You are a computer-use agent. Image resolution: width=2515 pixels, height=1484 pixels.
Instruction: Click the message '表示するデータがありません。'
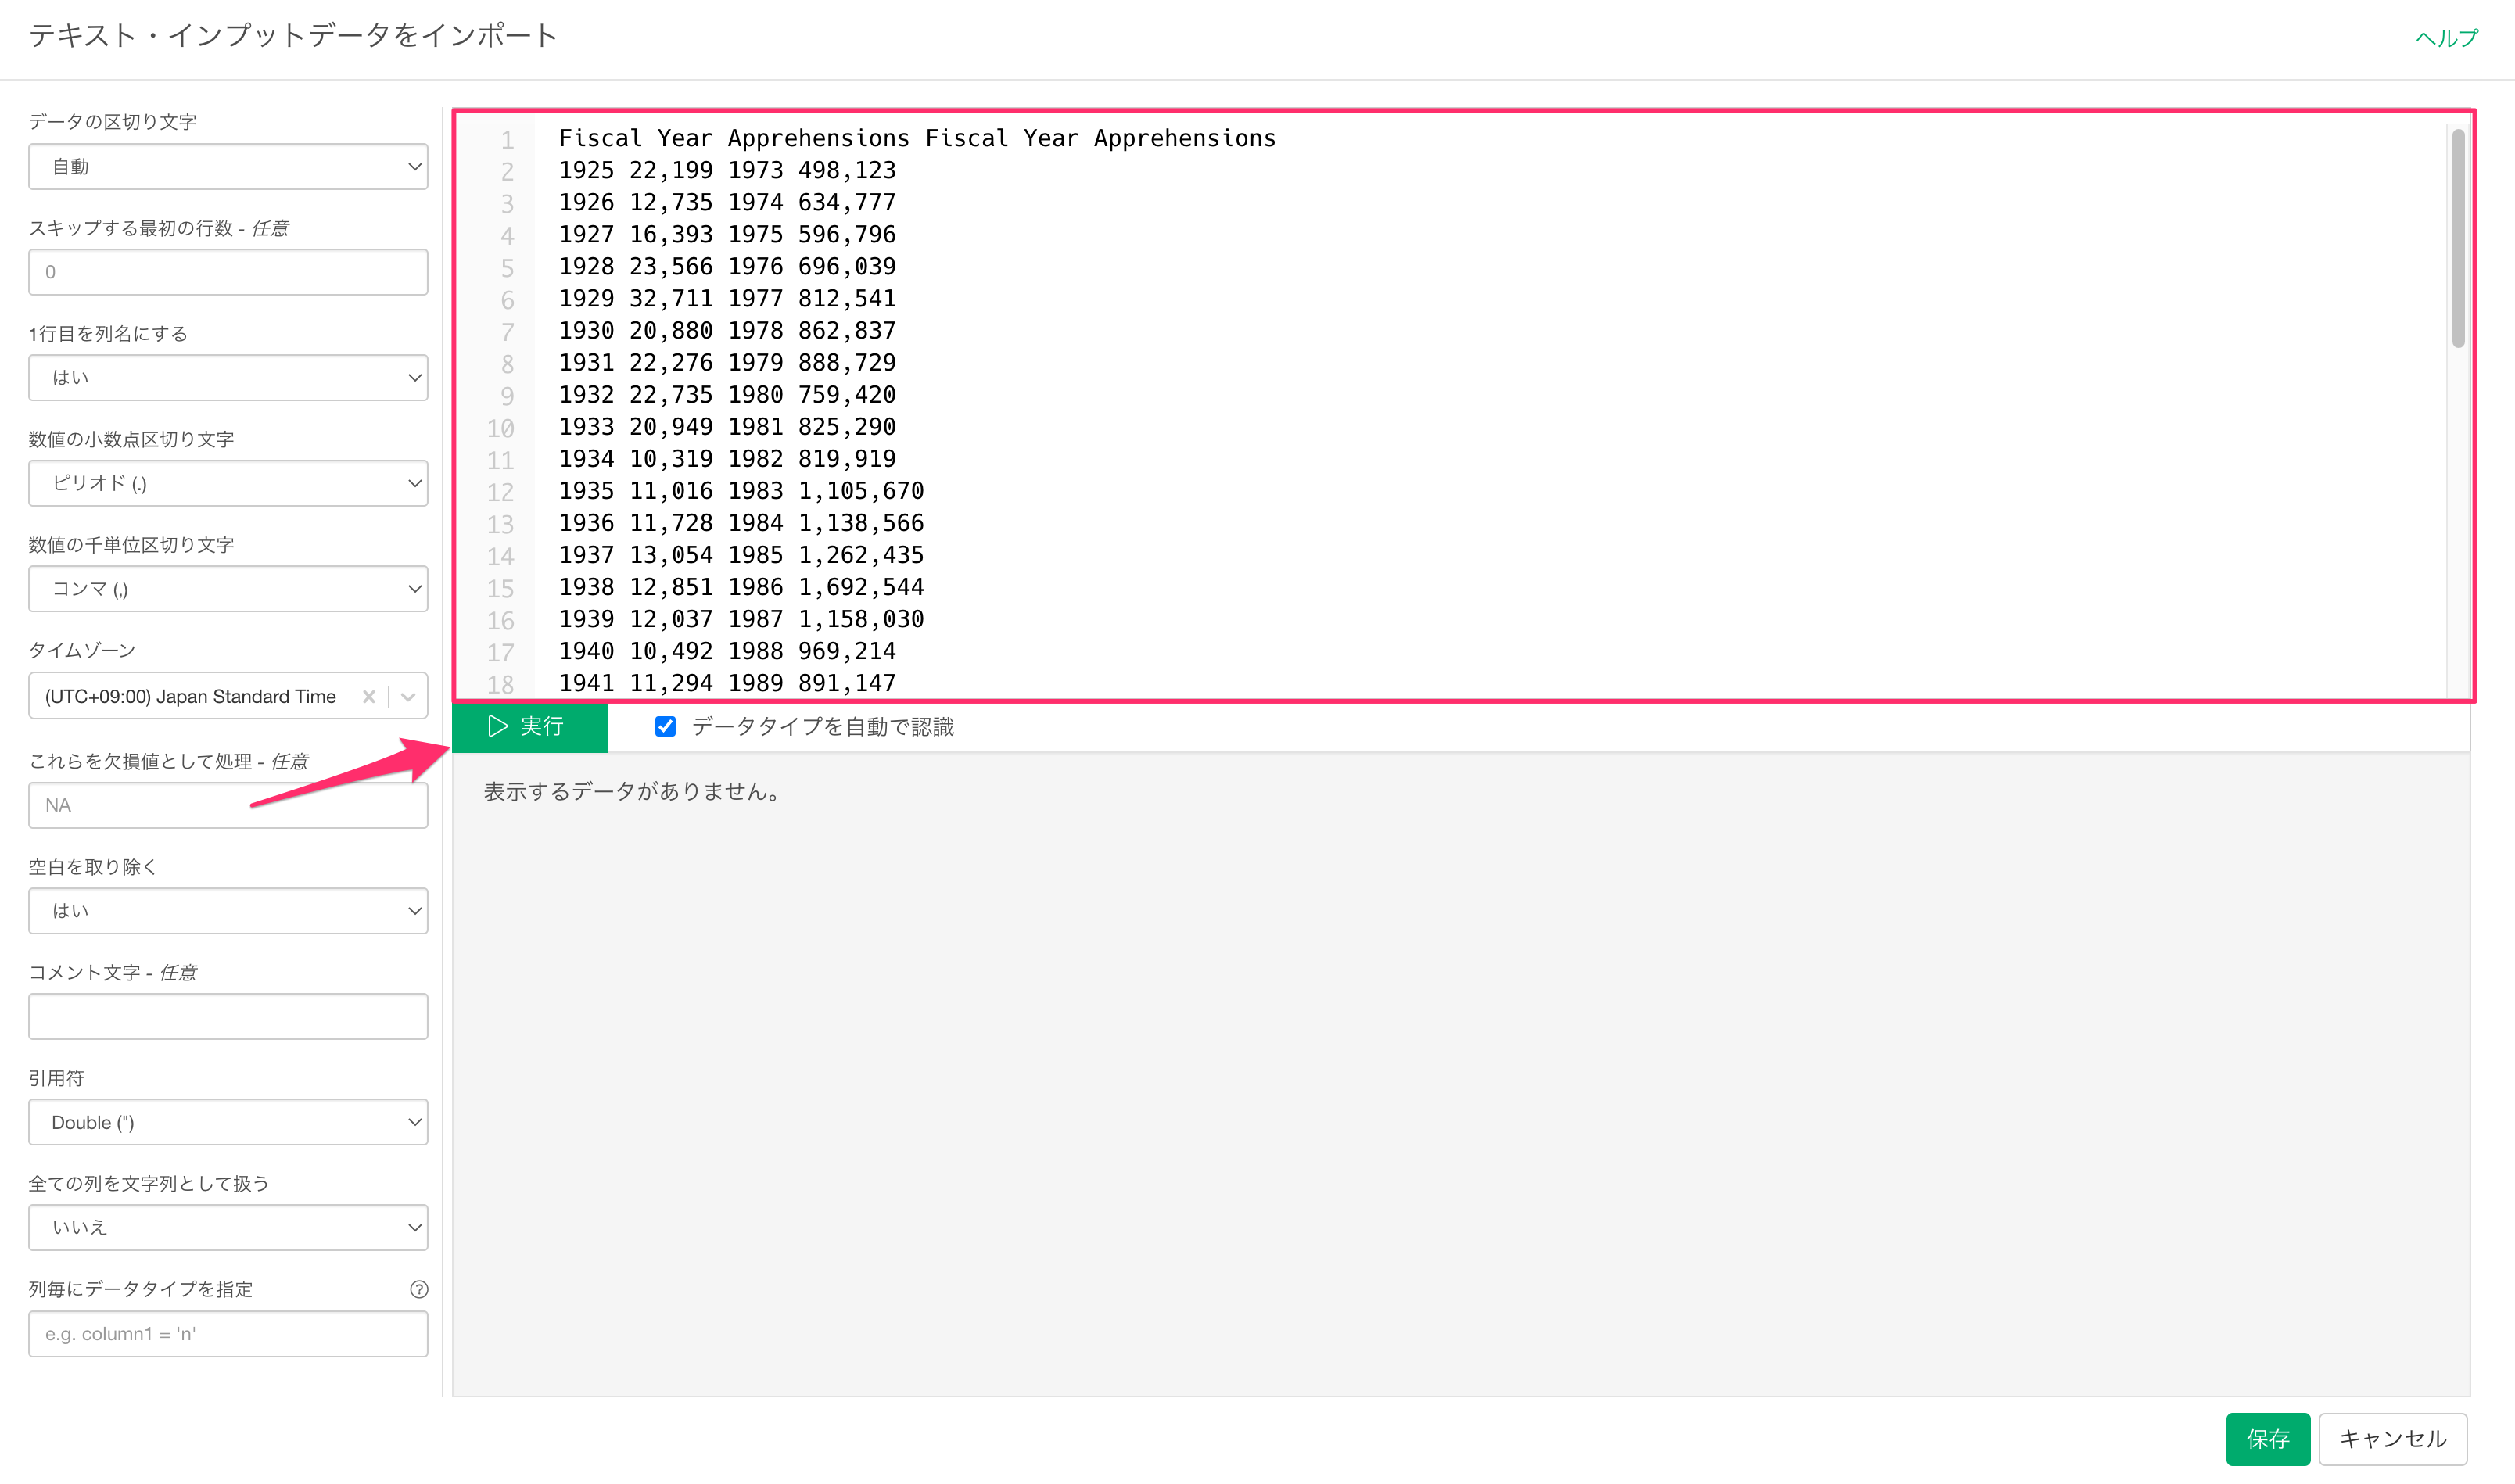(x=632, y=791)
